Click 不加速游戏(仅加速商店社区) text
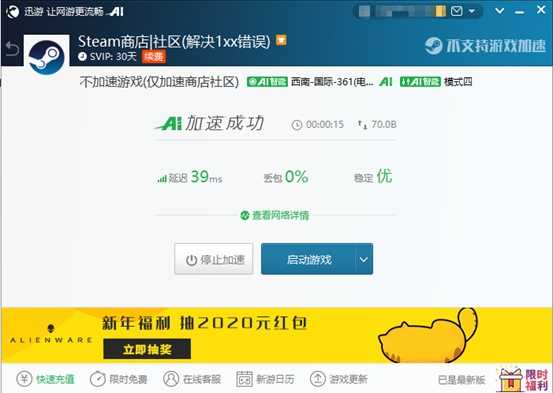The width and height of the screenshot is (553, 393). click(x=159, y=82)
